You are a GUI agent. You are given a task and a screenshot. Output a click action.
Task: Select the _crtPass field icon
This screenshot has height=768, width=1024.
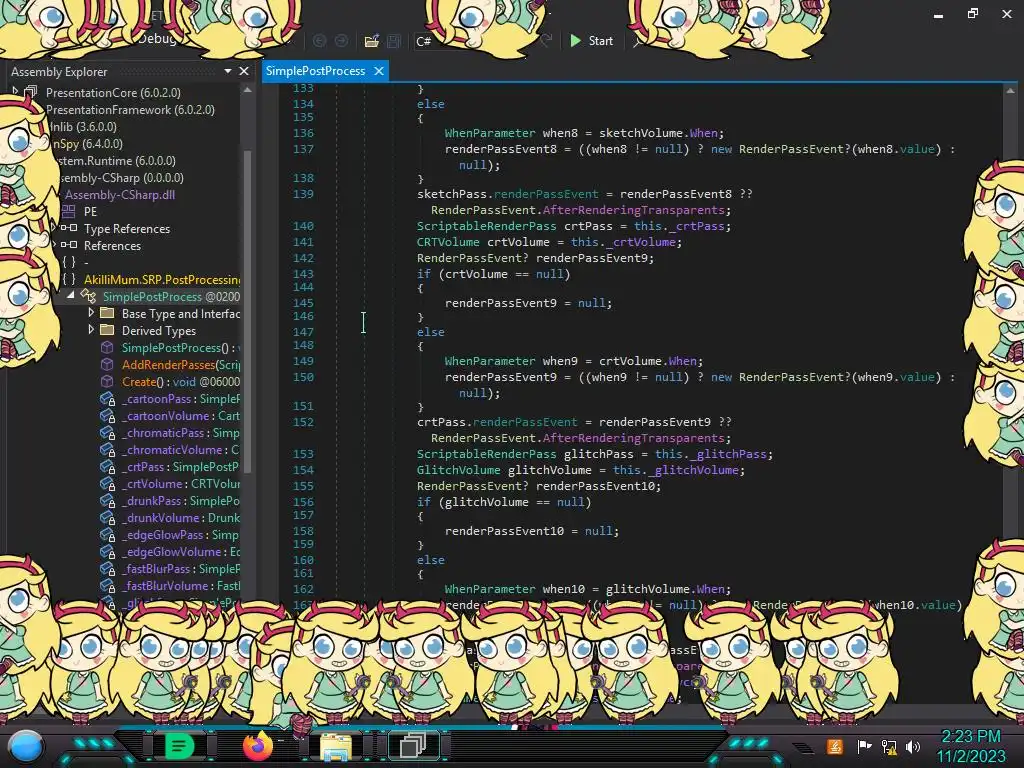pyautogui.click(x=107, y=466)
